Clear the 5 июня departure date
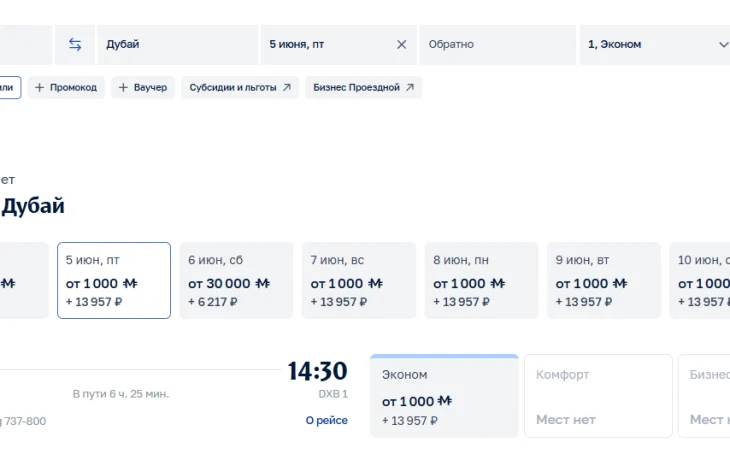730x460 pixels. tap(401, 45)
